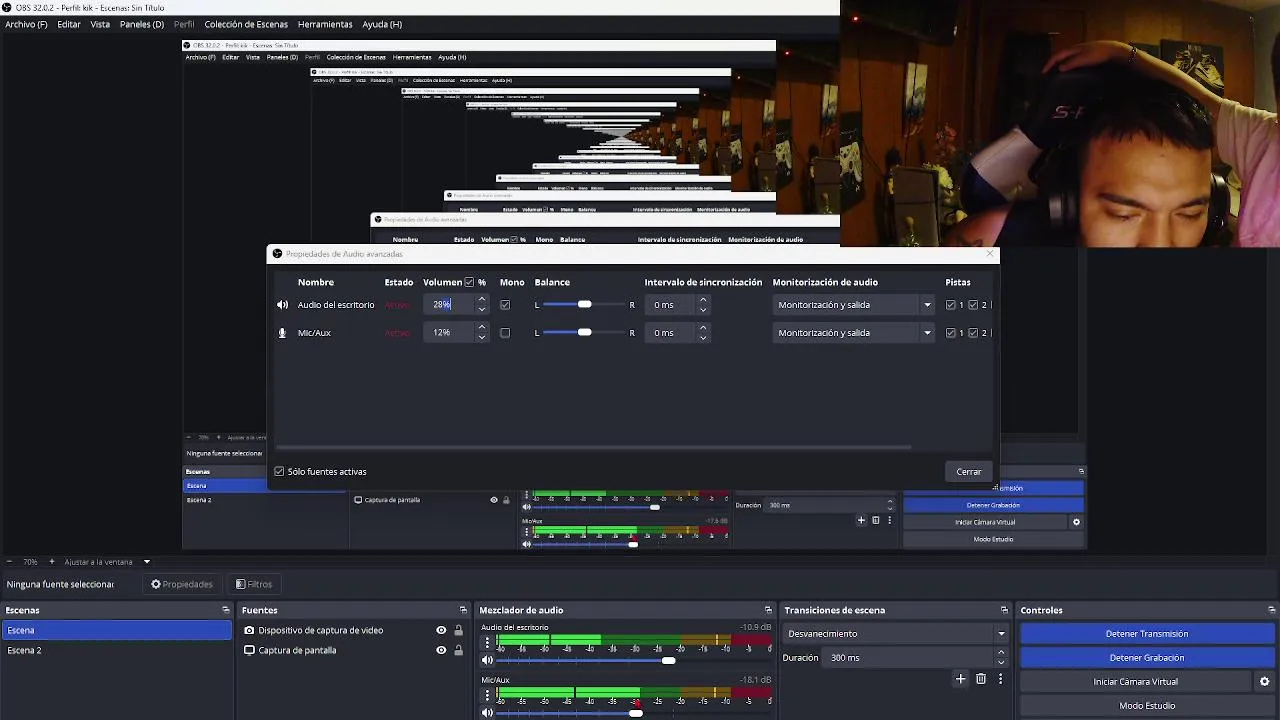Uncheck Mono for Audio del escritorio
This screenshot has height=720, width=1280.
click(505, 305)
